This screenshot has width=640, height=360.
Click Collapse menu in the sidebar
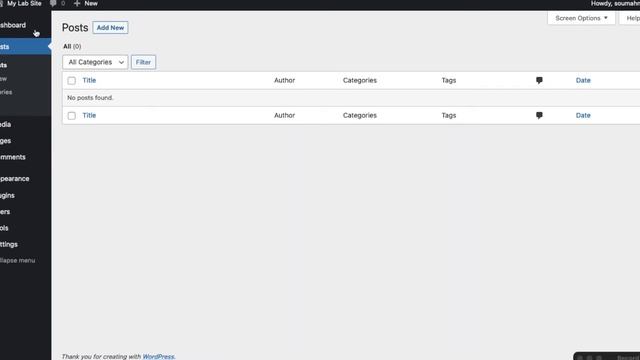(18, 260)
